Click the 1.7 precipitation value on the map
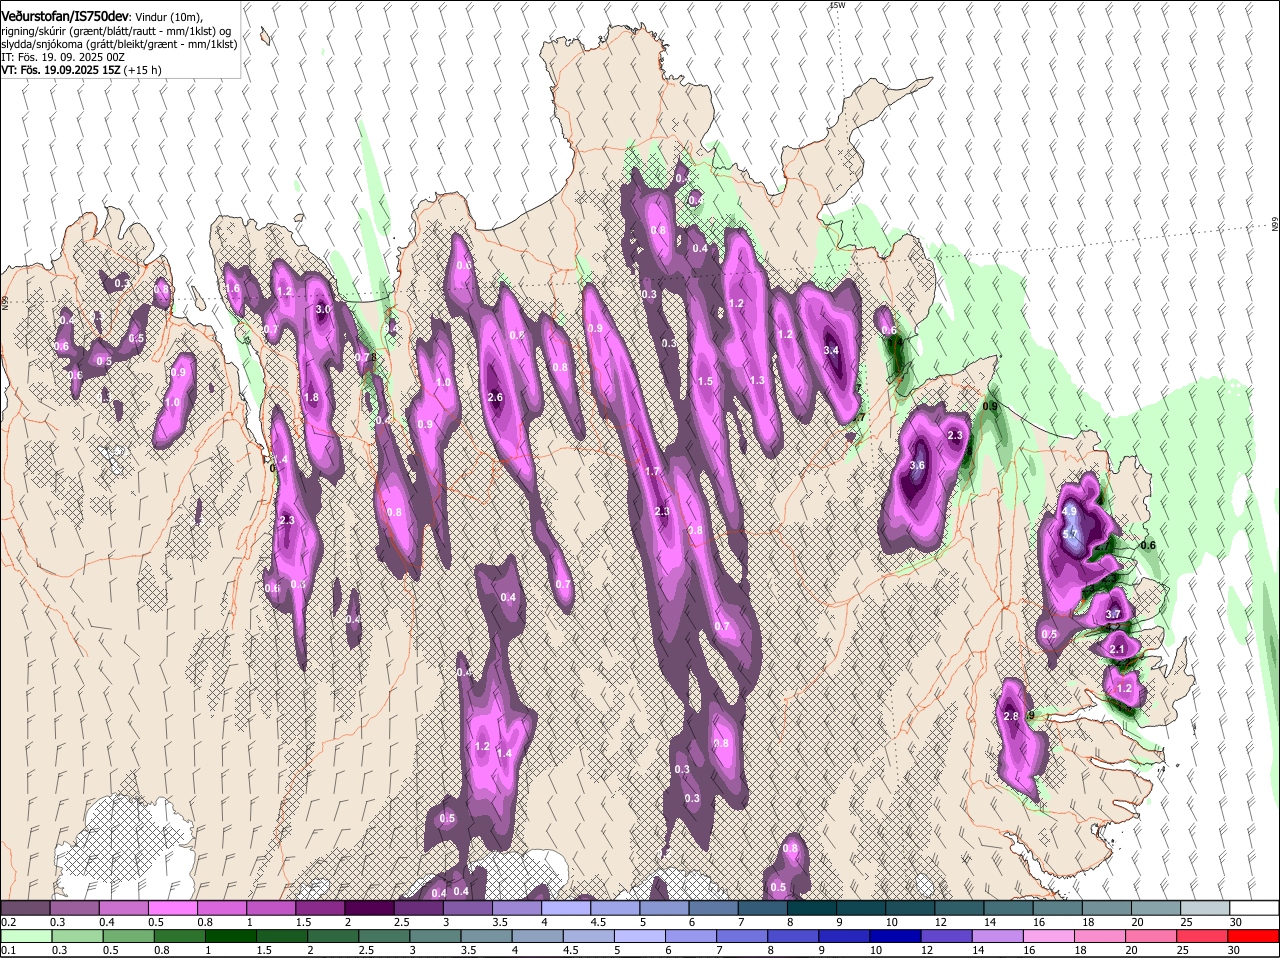 pos(653,472)
